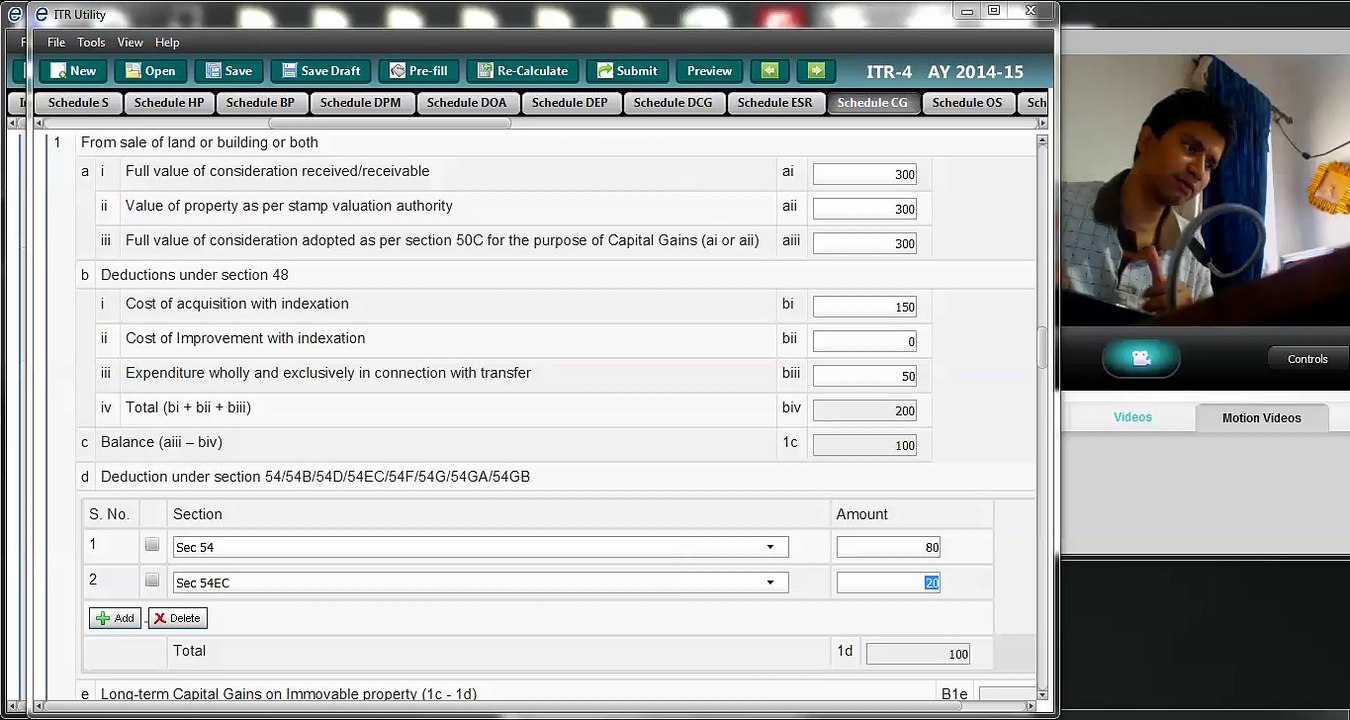
Task: Delete the selected deduction row
Action: click(177, 618)
